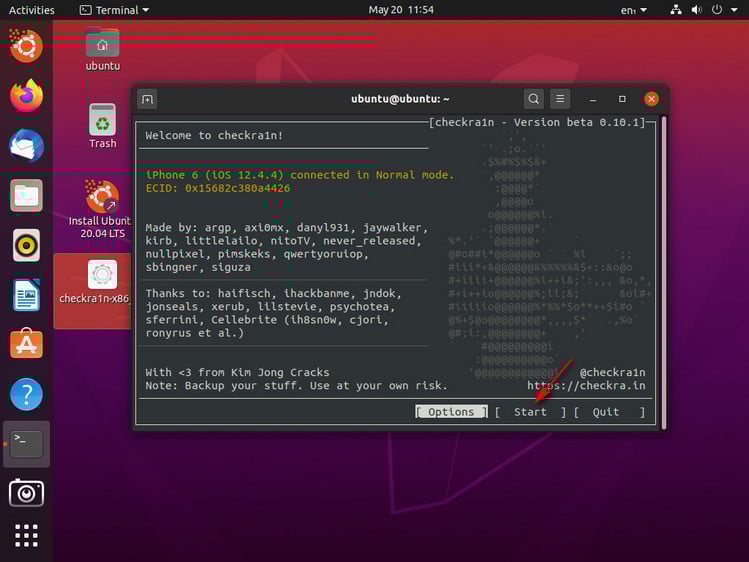Expand the Terminal app menu
The image size is (749, 562).
(x=114, y=10)
